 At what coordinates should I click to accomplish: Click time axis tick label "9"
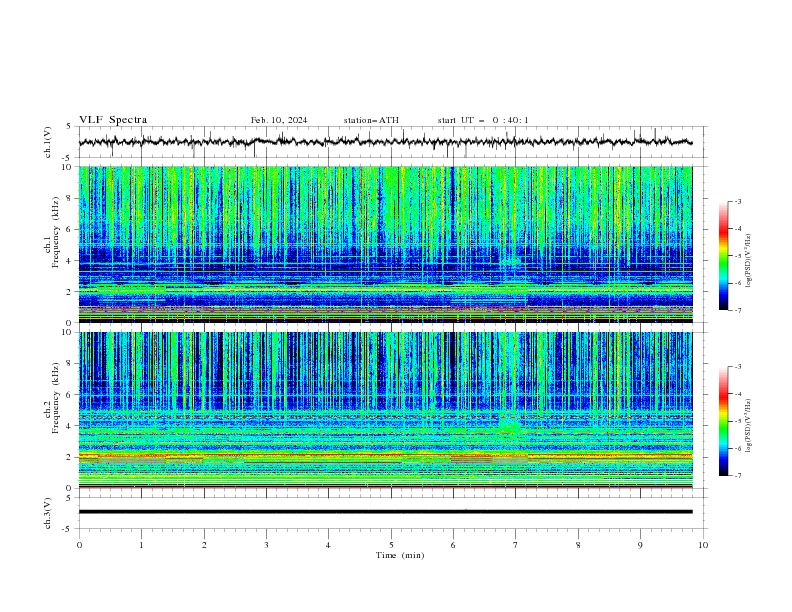point(640,545)
